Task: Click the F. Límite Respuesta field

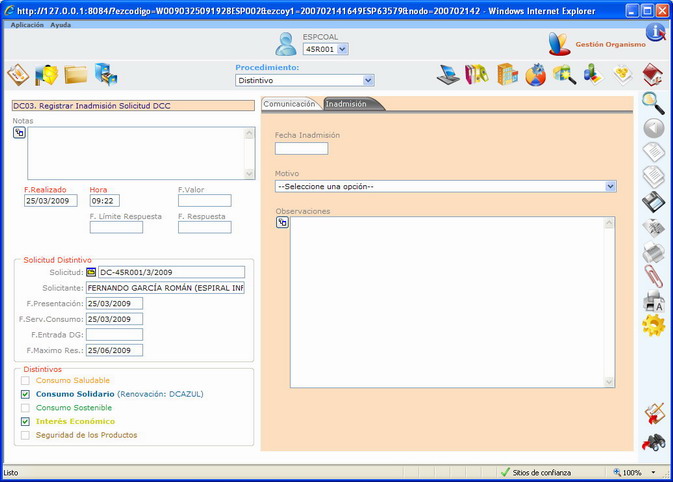Action: pyautogui.click(x=116, y=227)
